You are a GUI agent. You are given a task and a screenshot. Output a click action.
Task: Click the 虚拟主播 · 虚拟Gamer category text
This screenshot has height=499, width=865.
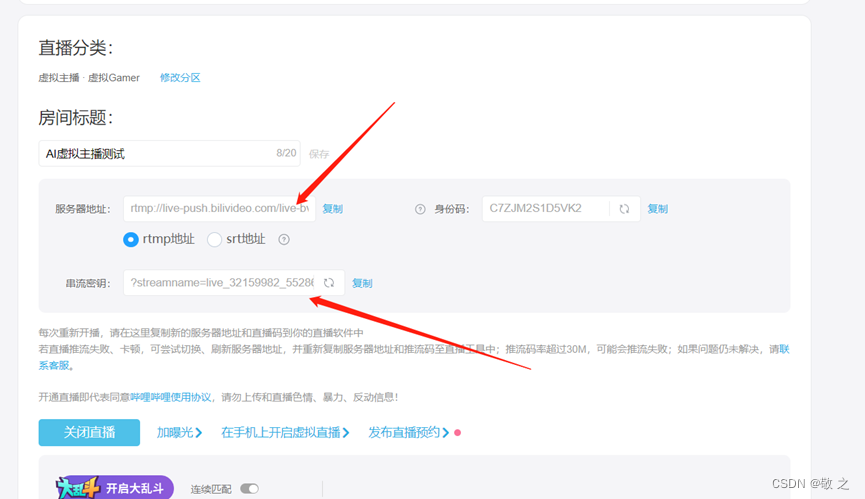point(89,78)
